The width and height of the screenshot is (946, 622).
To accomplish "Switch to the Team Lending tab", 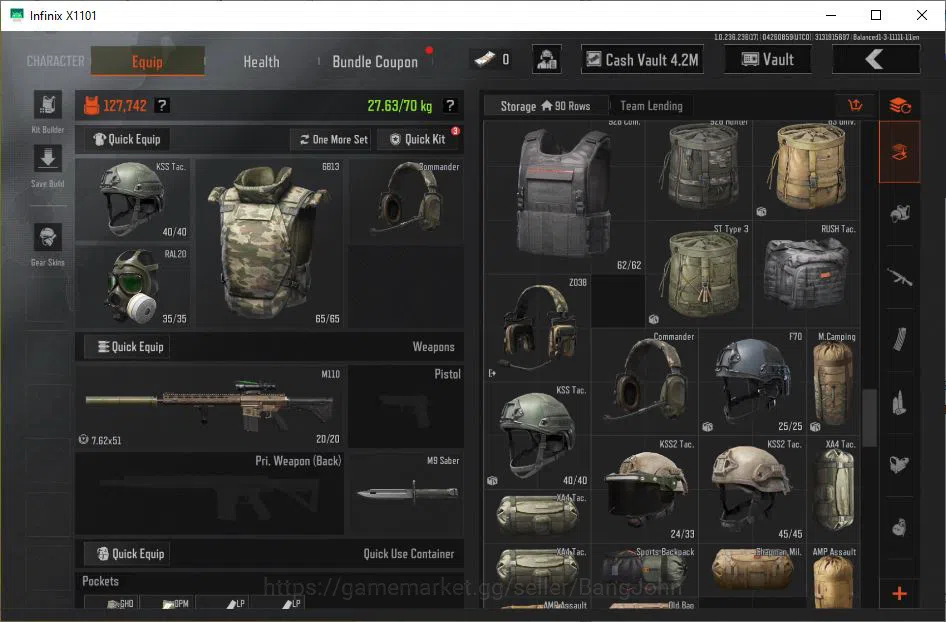I will pyautogui.click(x=651, y=106).
